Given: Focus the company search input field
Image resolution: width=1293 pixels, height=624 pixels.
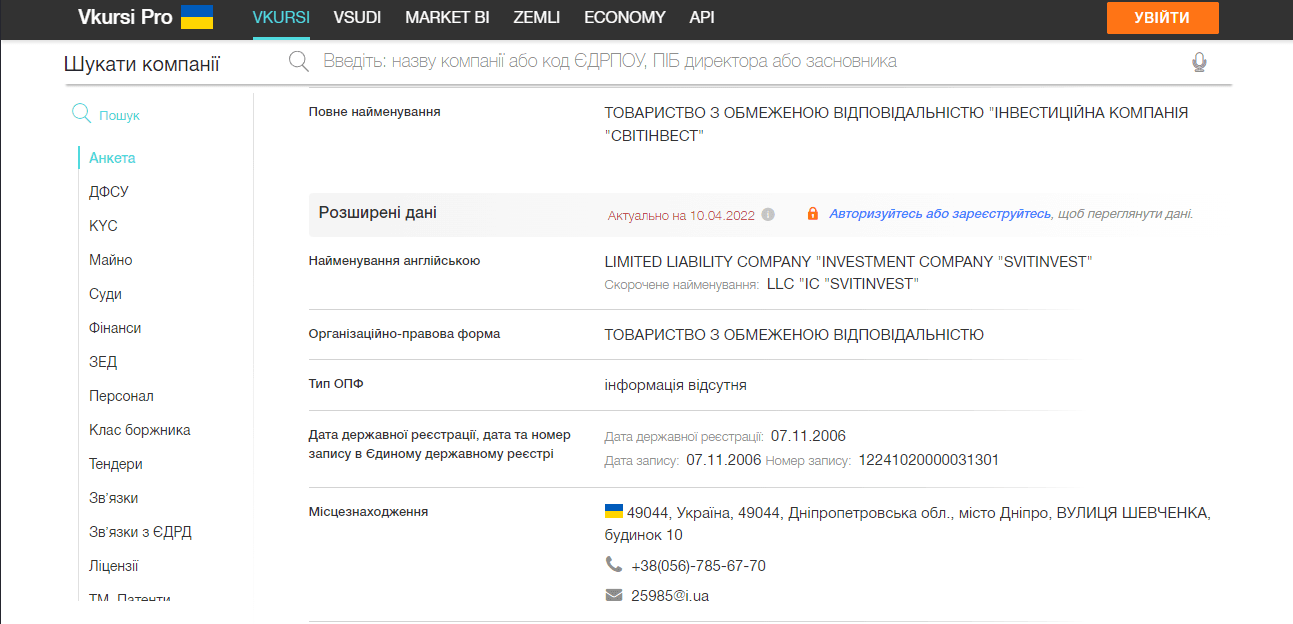Looking at the screenshot, I should click(740, 61).
